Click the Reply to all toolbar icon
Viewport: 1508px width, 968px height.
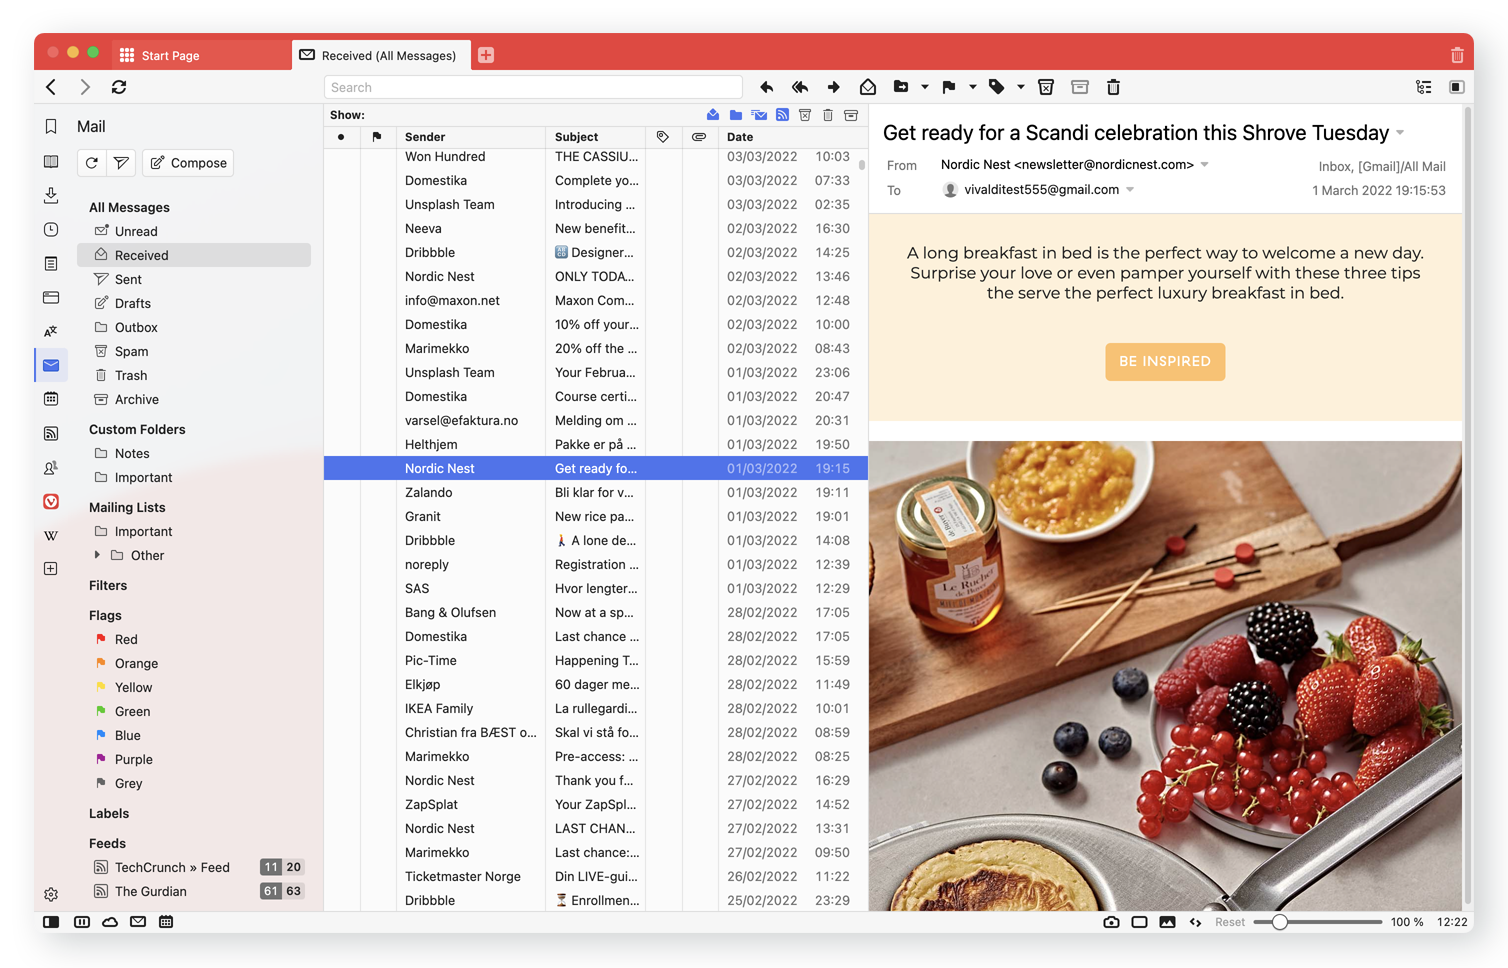800,87
